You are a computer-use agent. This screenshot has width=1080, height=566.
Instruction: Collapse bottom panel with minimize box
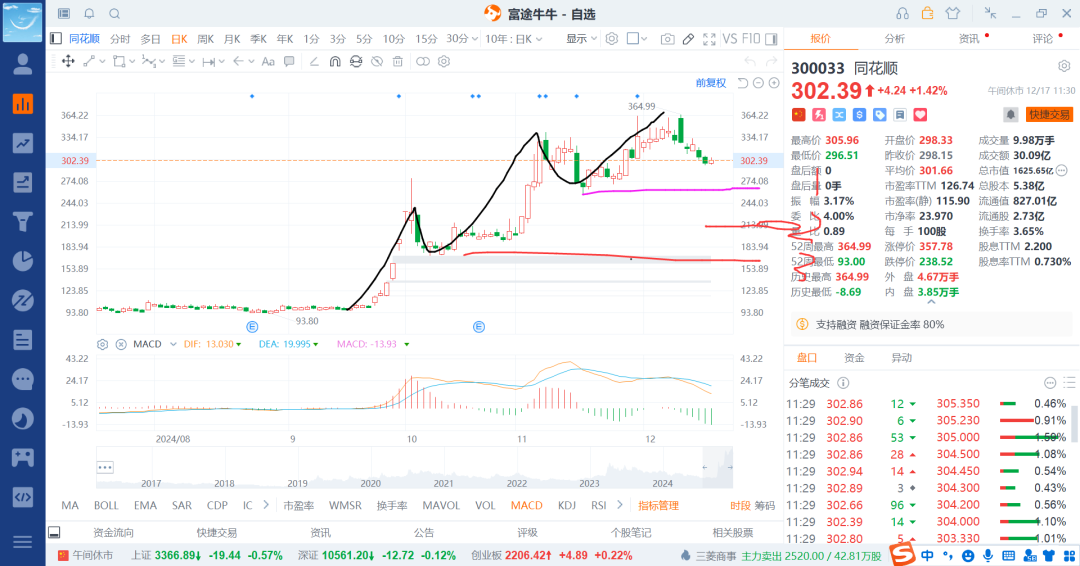pos(54,532)
